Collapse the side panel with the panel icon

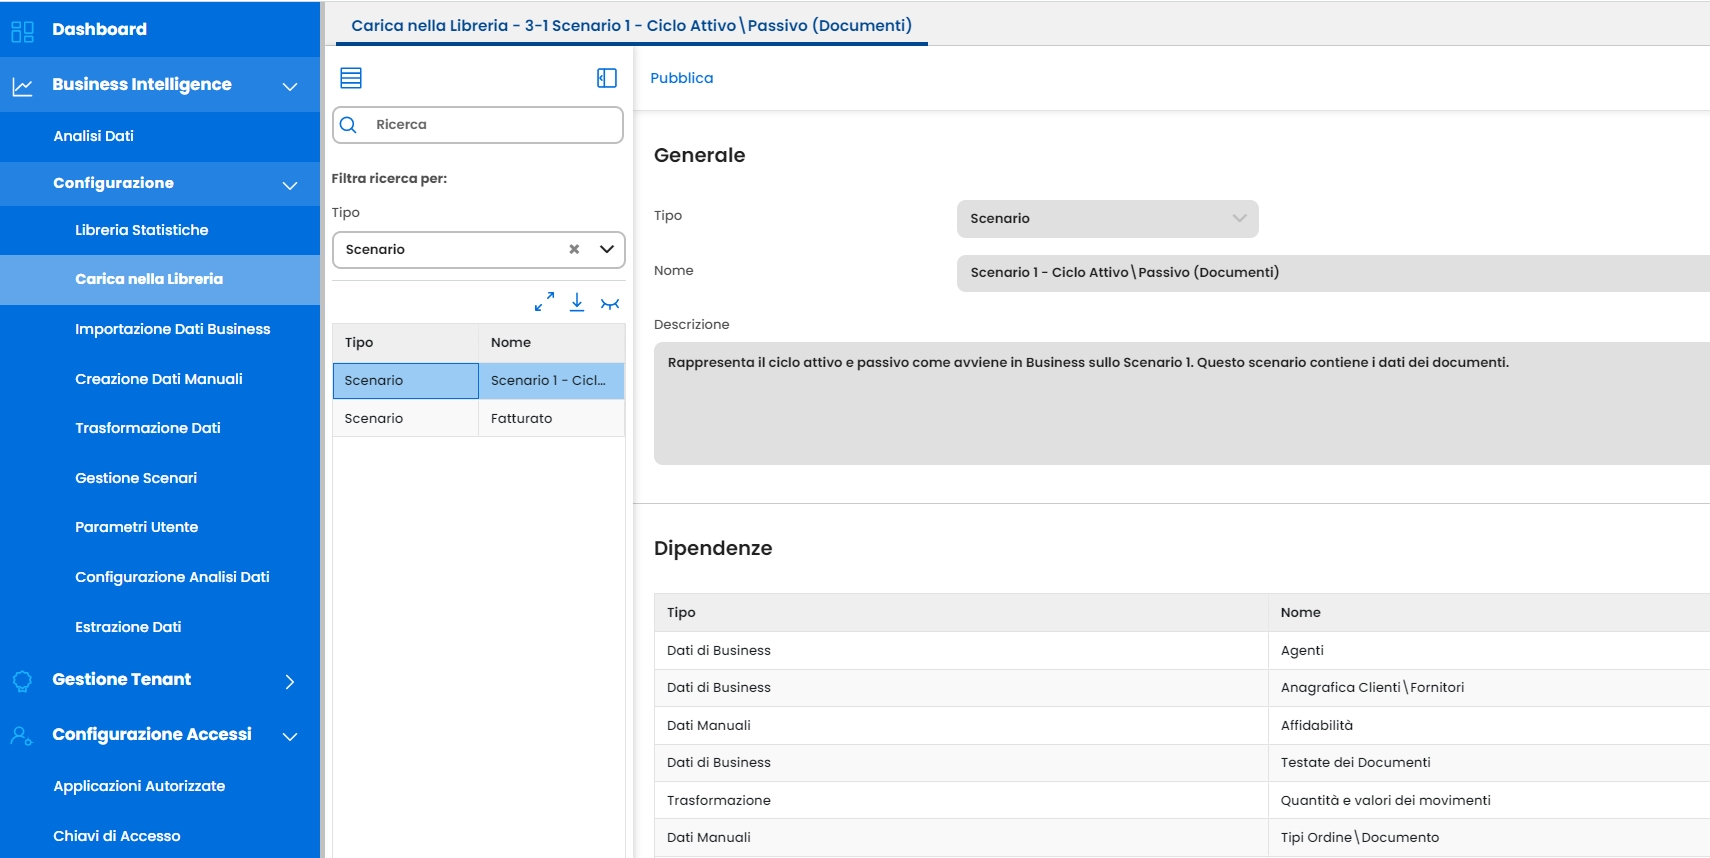click(x=606, y=78)
